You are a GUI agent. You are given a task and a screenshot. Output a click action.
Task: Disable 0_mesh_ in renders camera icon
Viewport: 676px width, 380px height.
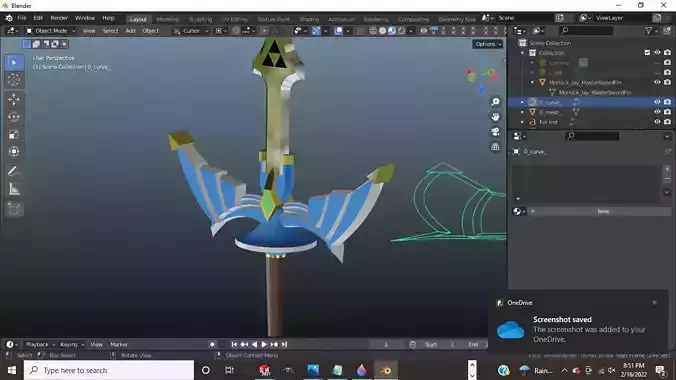[667, 112]
